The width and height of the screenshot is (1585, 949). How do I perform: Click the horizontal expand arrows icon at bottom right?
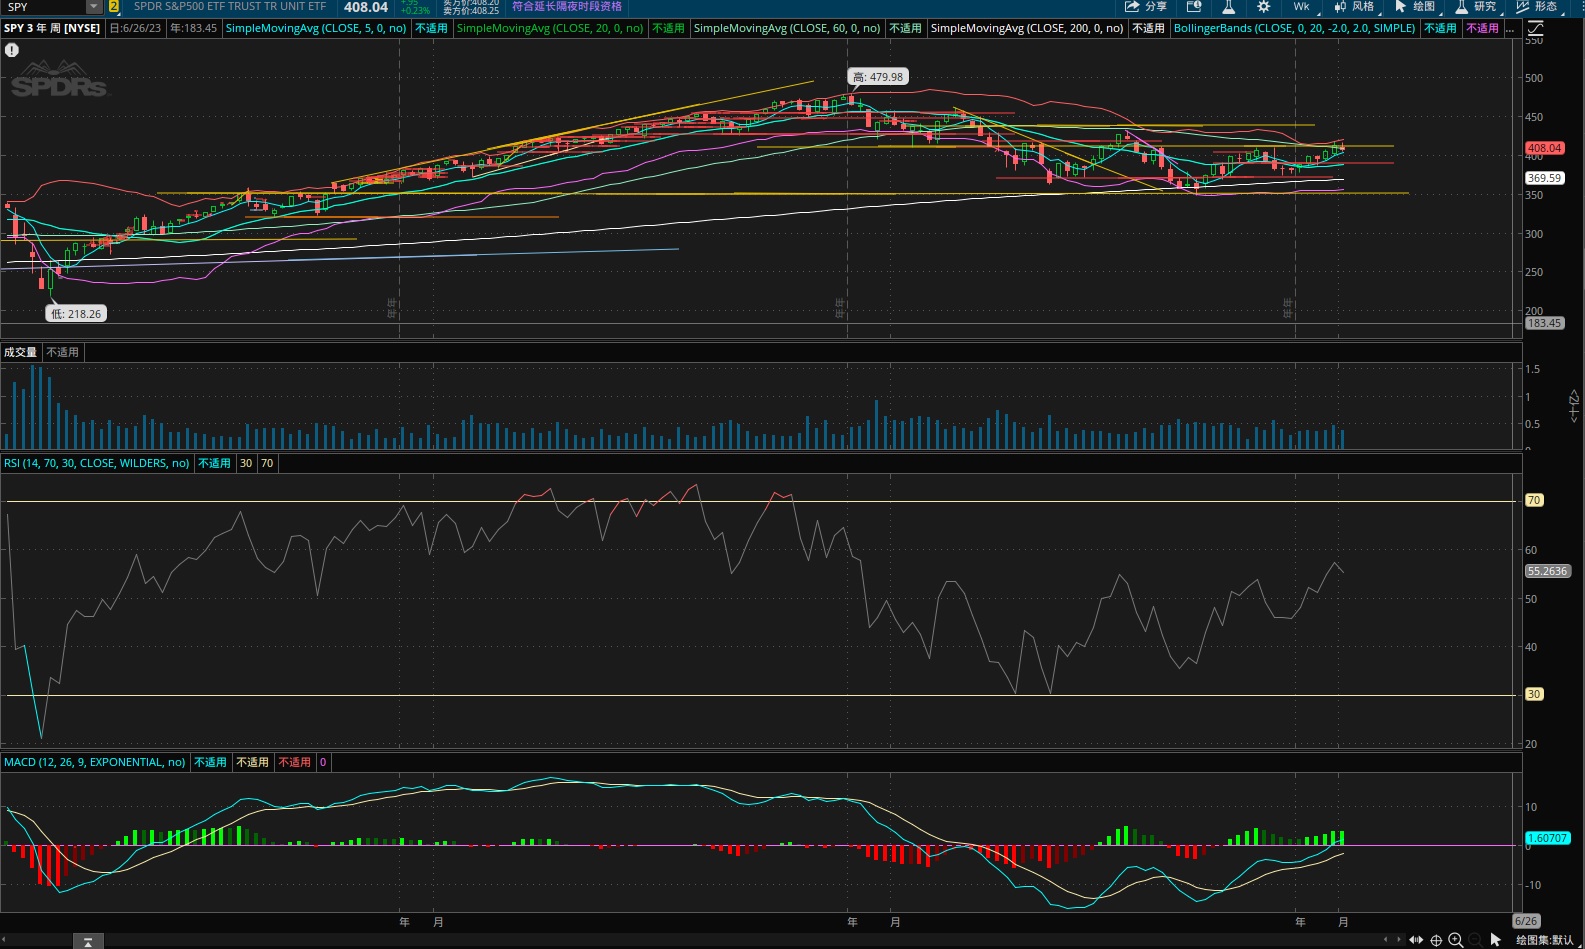pyautogui.click(x=1416, y=940)
